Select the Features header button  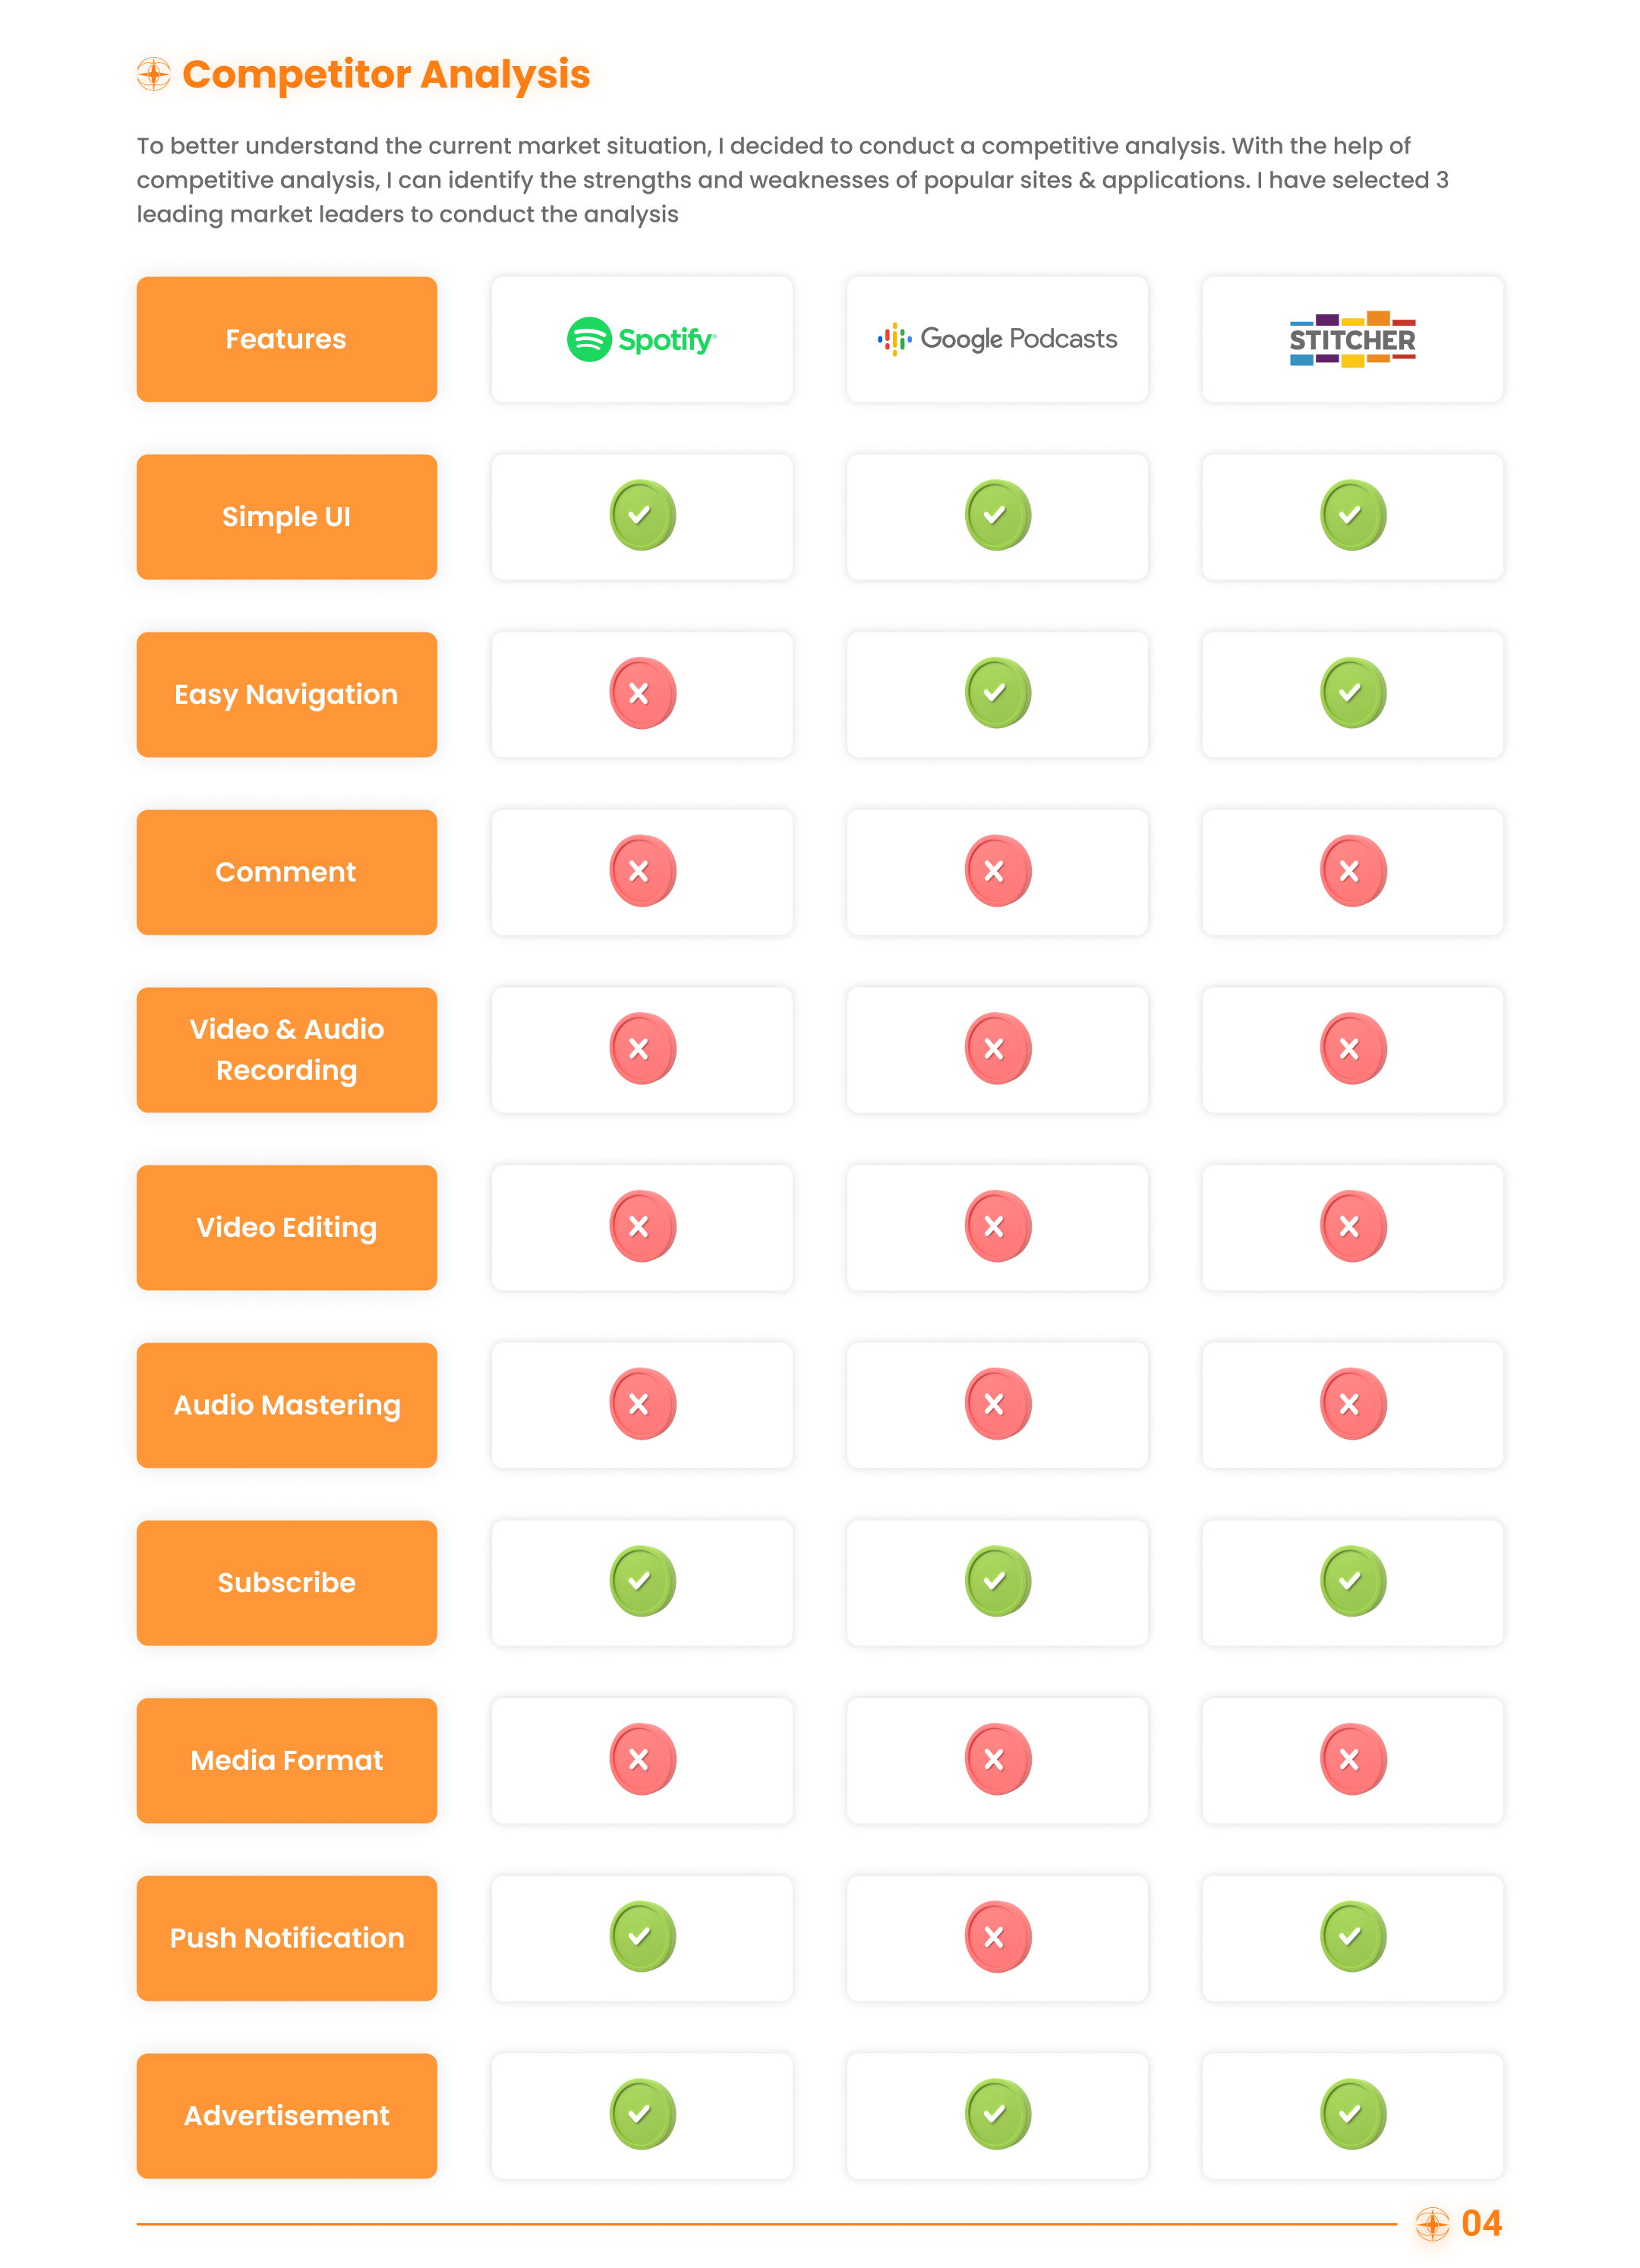pyautogui.click(x=287, y=339)
